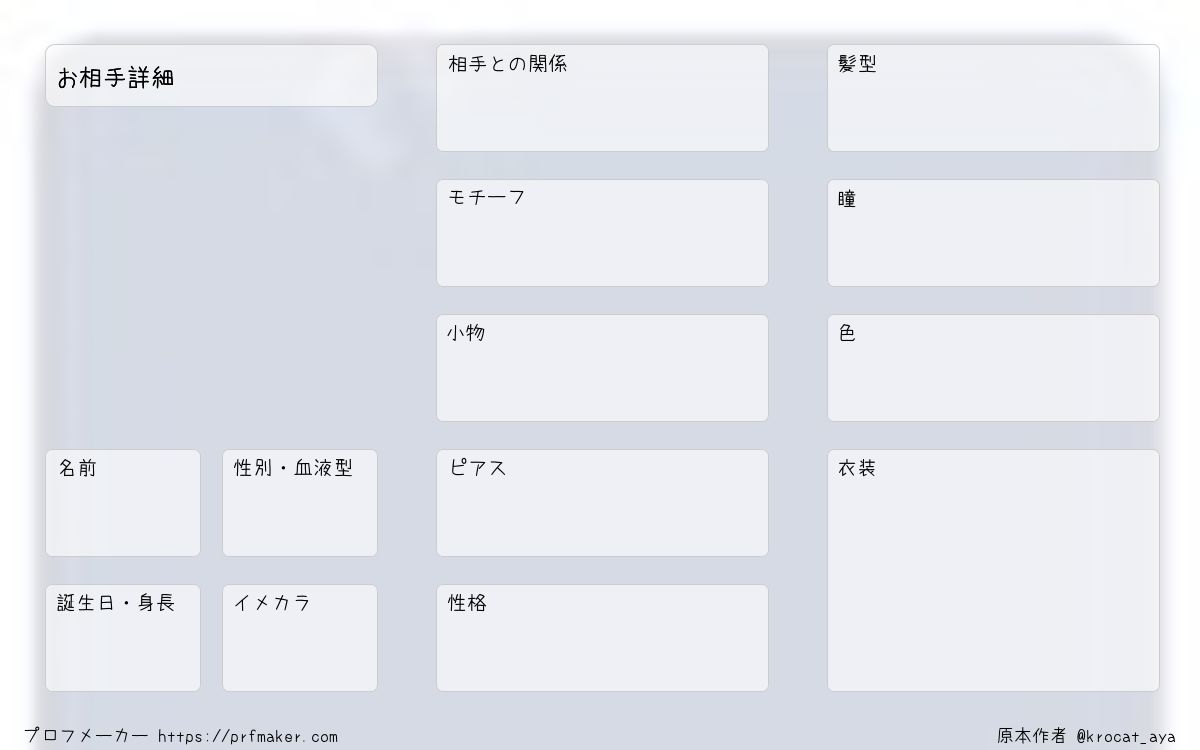Screen dimensions: 1200x750
Task: Click the 色 field
Action: point(993,368)
